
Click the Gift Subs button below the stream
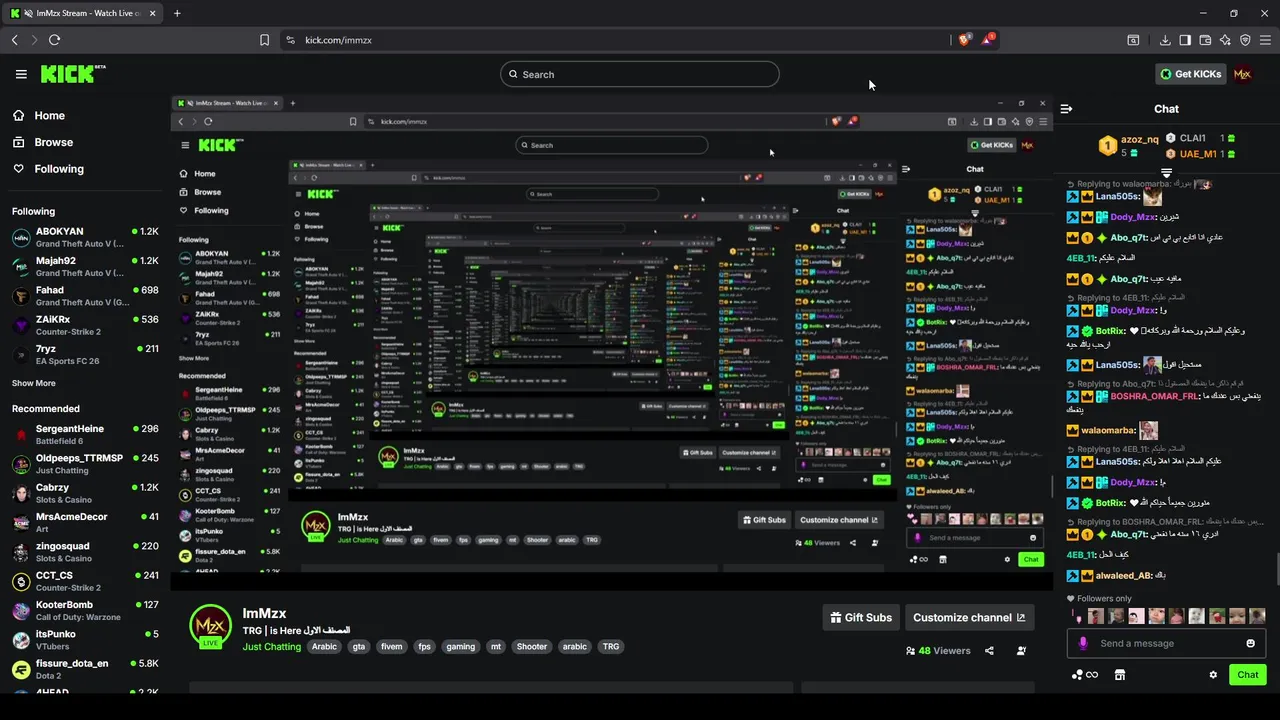point(861,618)
